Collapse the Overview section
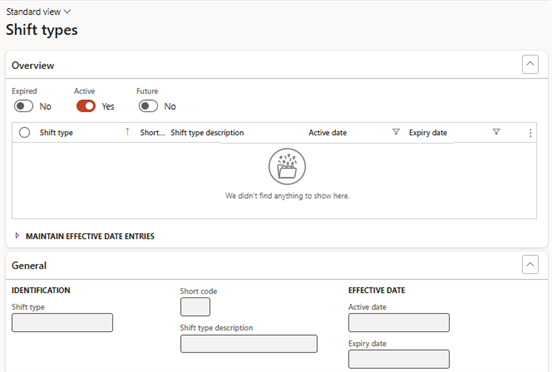 [x=530, y=64]
